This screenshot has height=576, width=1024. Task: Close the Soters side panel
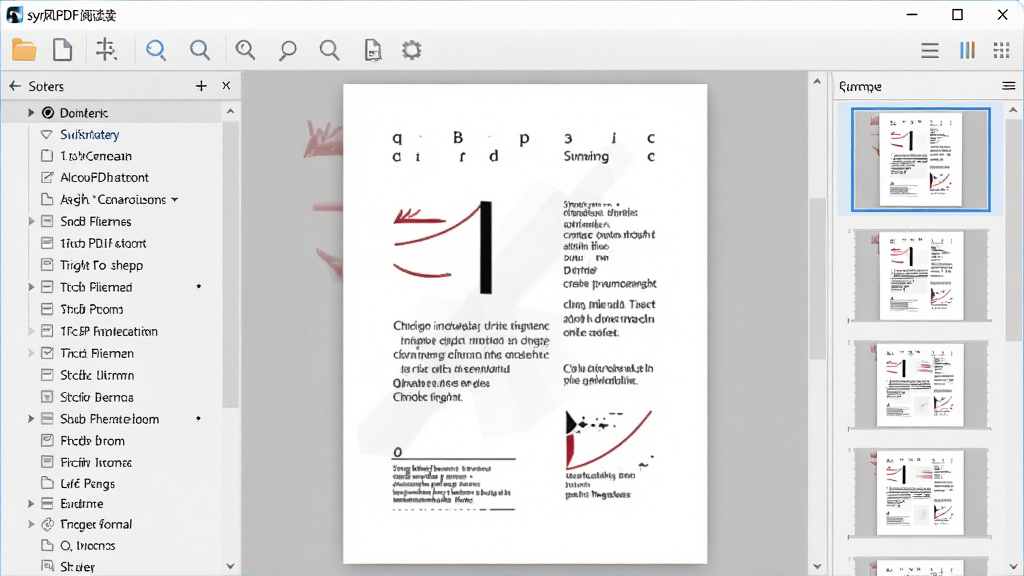point(226,86)
